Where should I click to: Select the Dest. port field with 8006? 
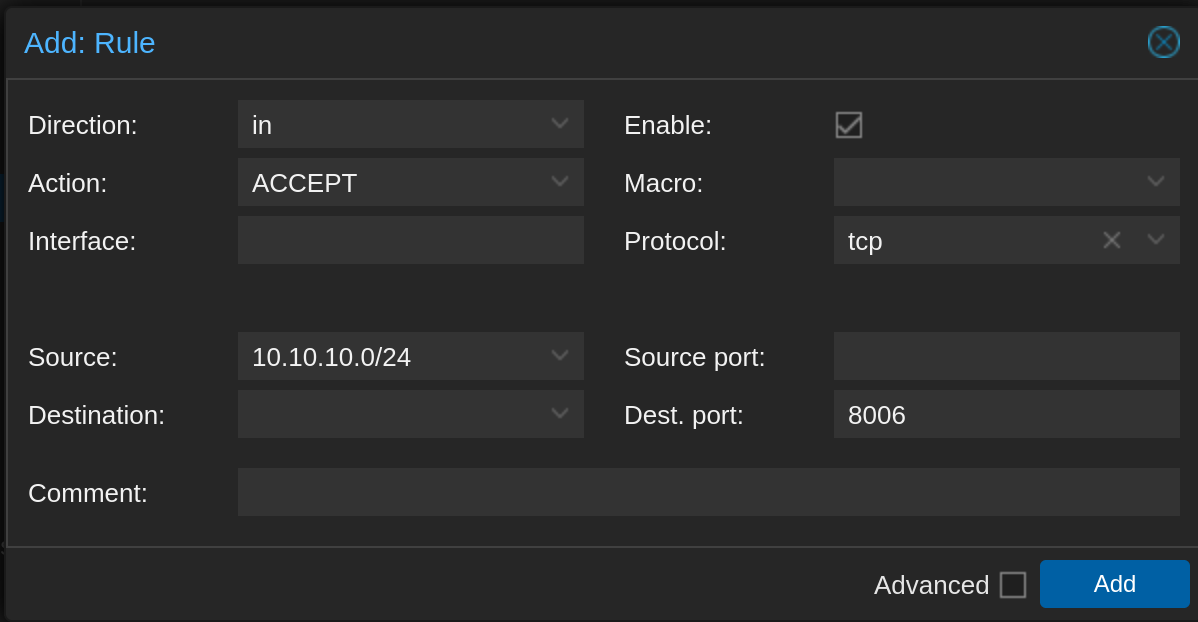point(1007,414)
